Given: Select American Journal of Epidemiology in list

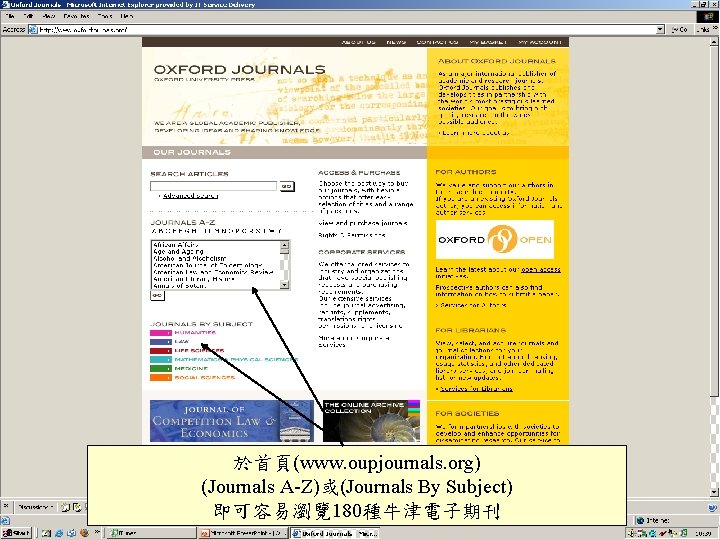Looking at the screenshot, I should tap(208, 265).
